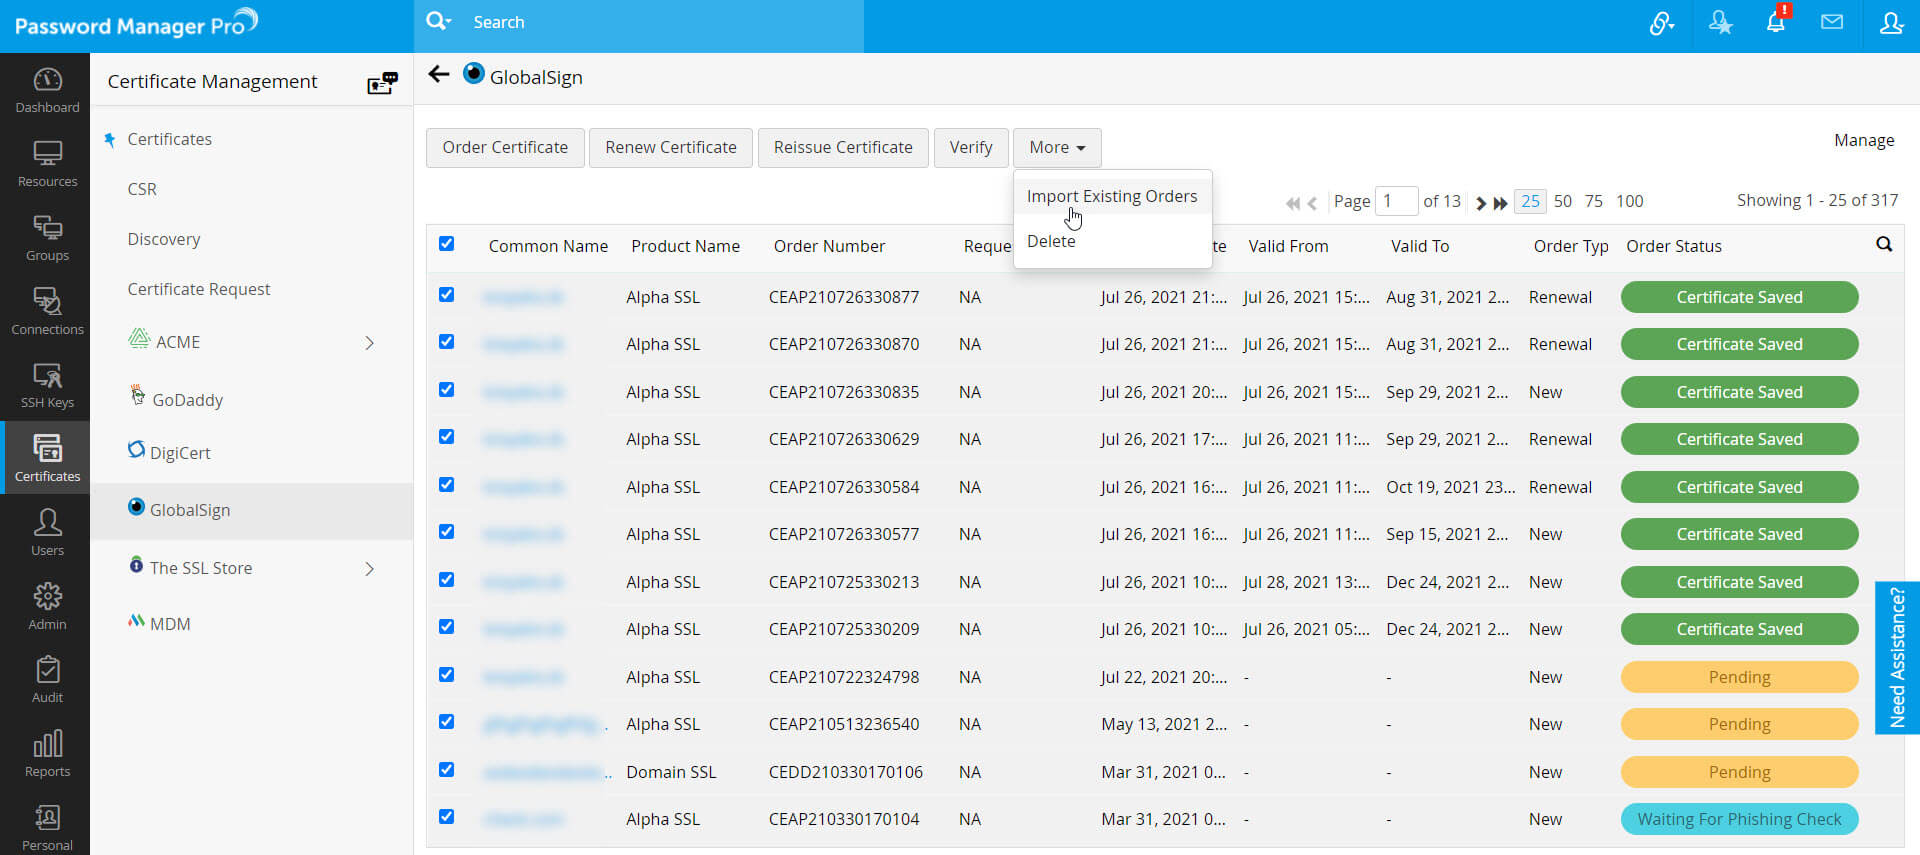Viewport: 1920px width, 855px height.
Task: Toggle the select-all header checkbox
Action: point(447,244)
